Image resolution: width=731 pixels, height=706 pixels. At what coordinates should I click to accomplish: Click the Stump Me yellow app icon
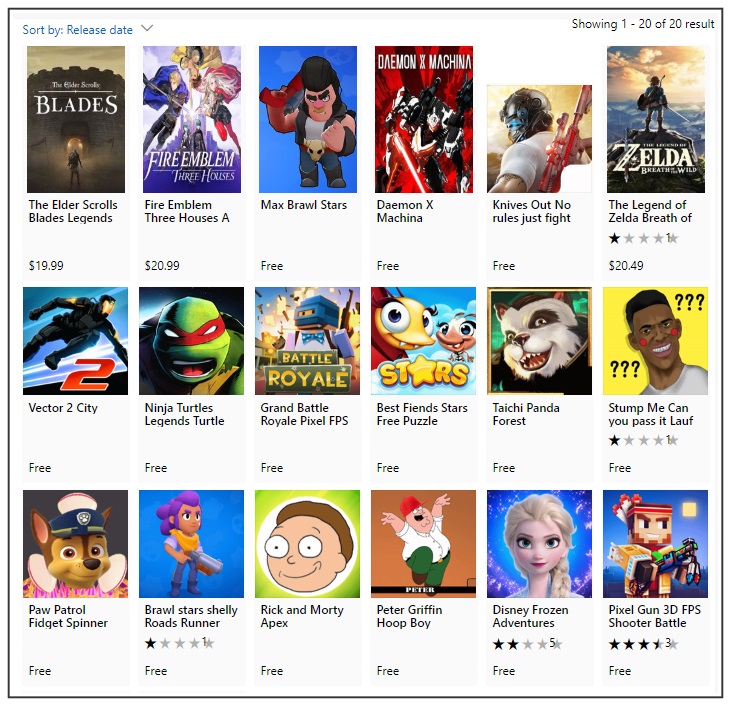(x=655, y=341)
